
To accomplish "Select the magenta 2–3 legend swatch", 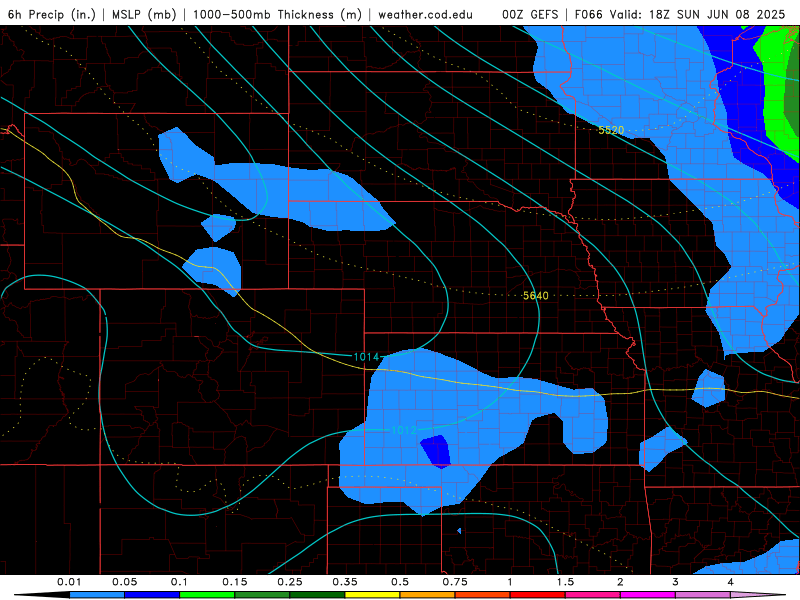I will click(648, 595).
